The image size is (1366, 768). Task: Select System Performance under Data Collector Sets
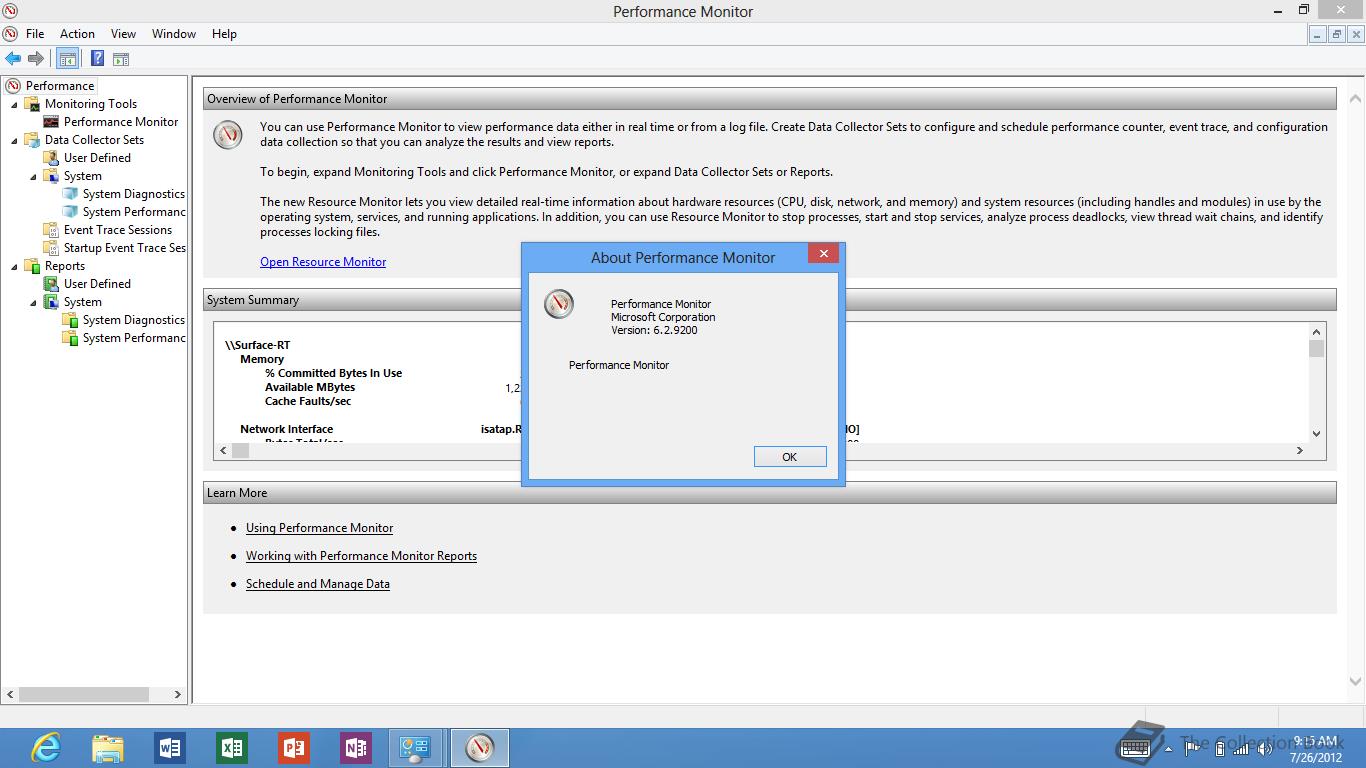point(134,212)
